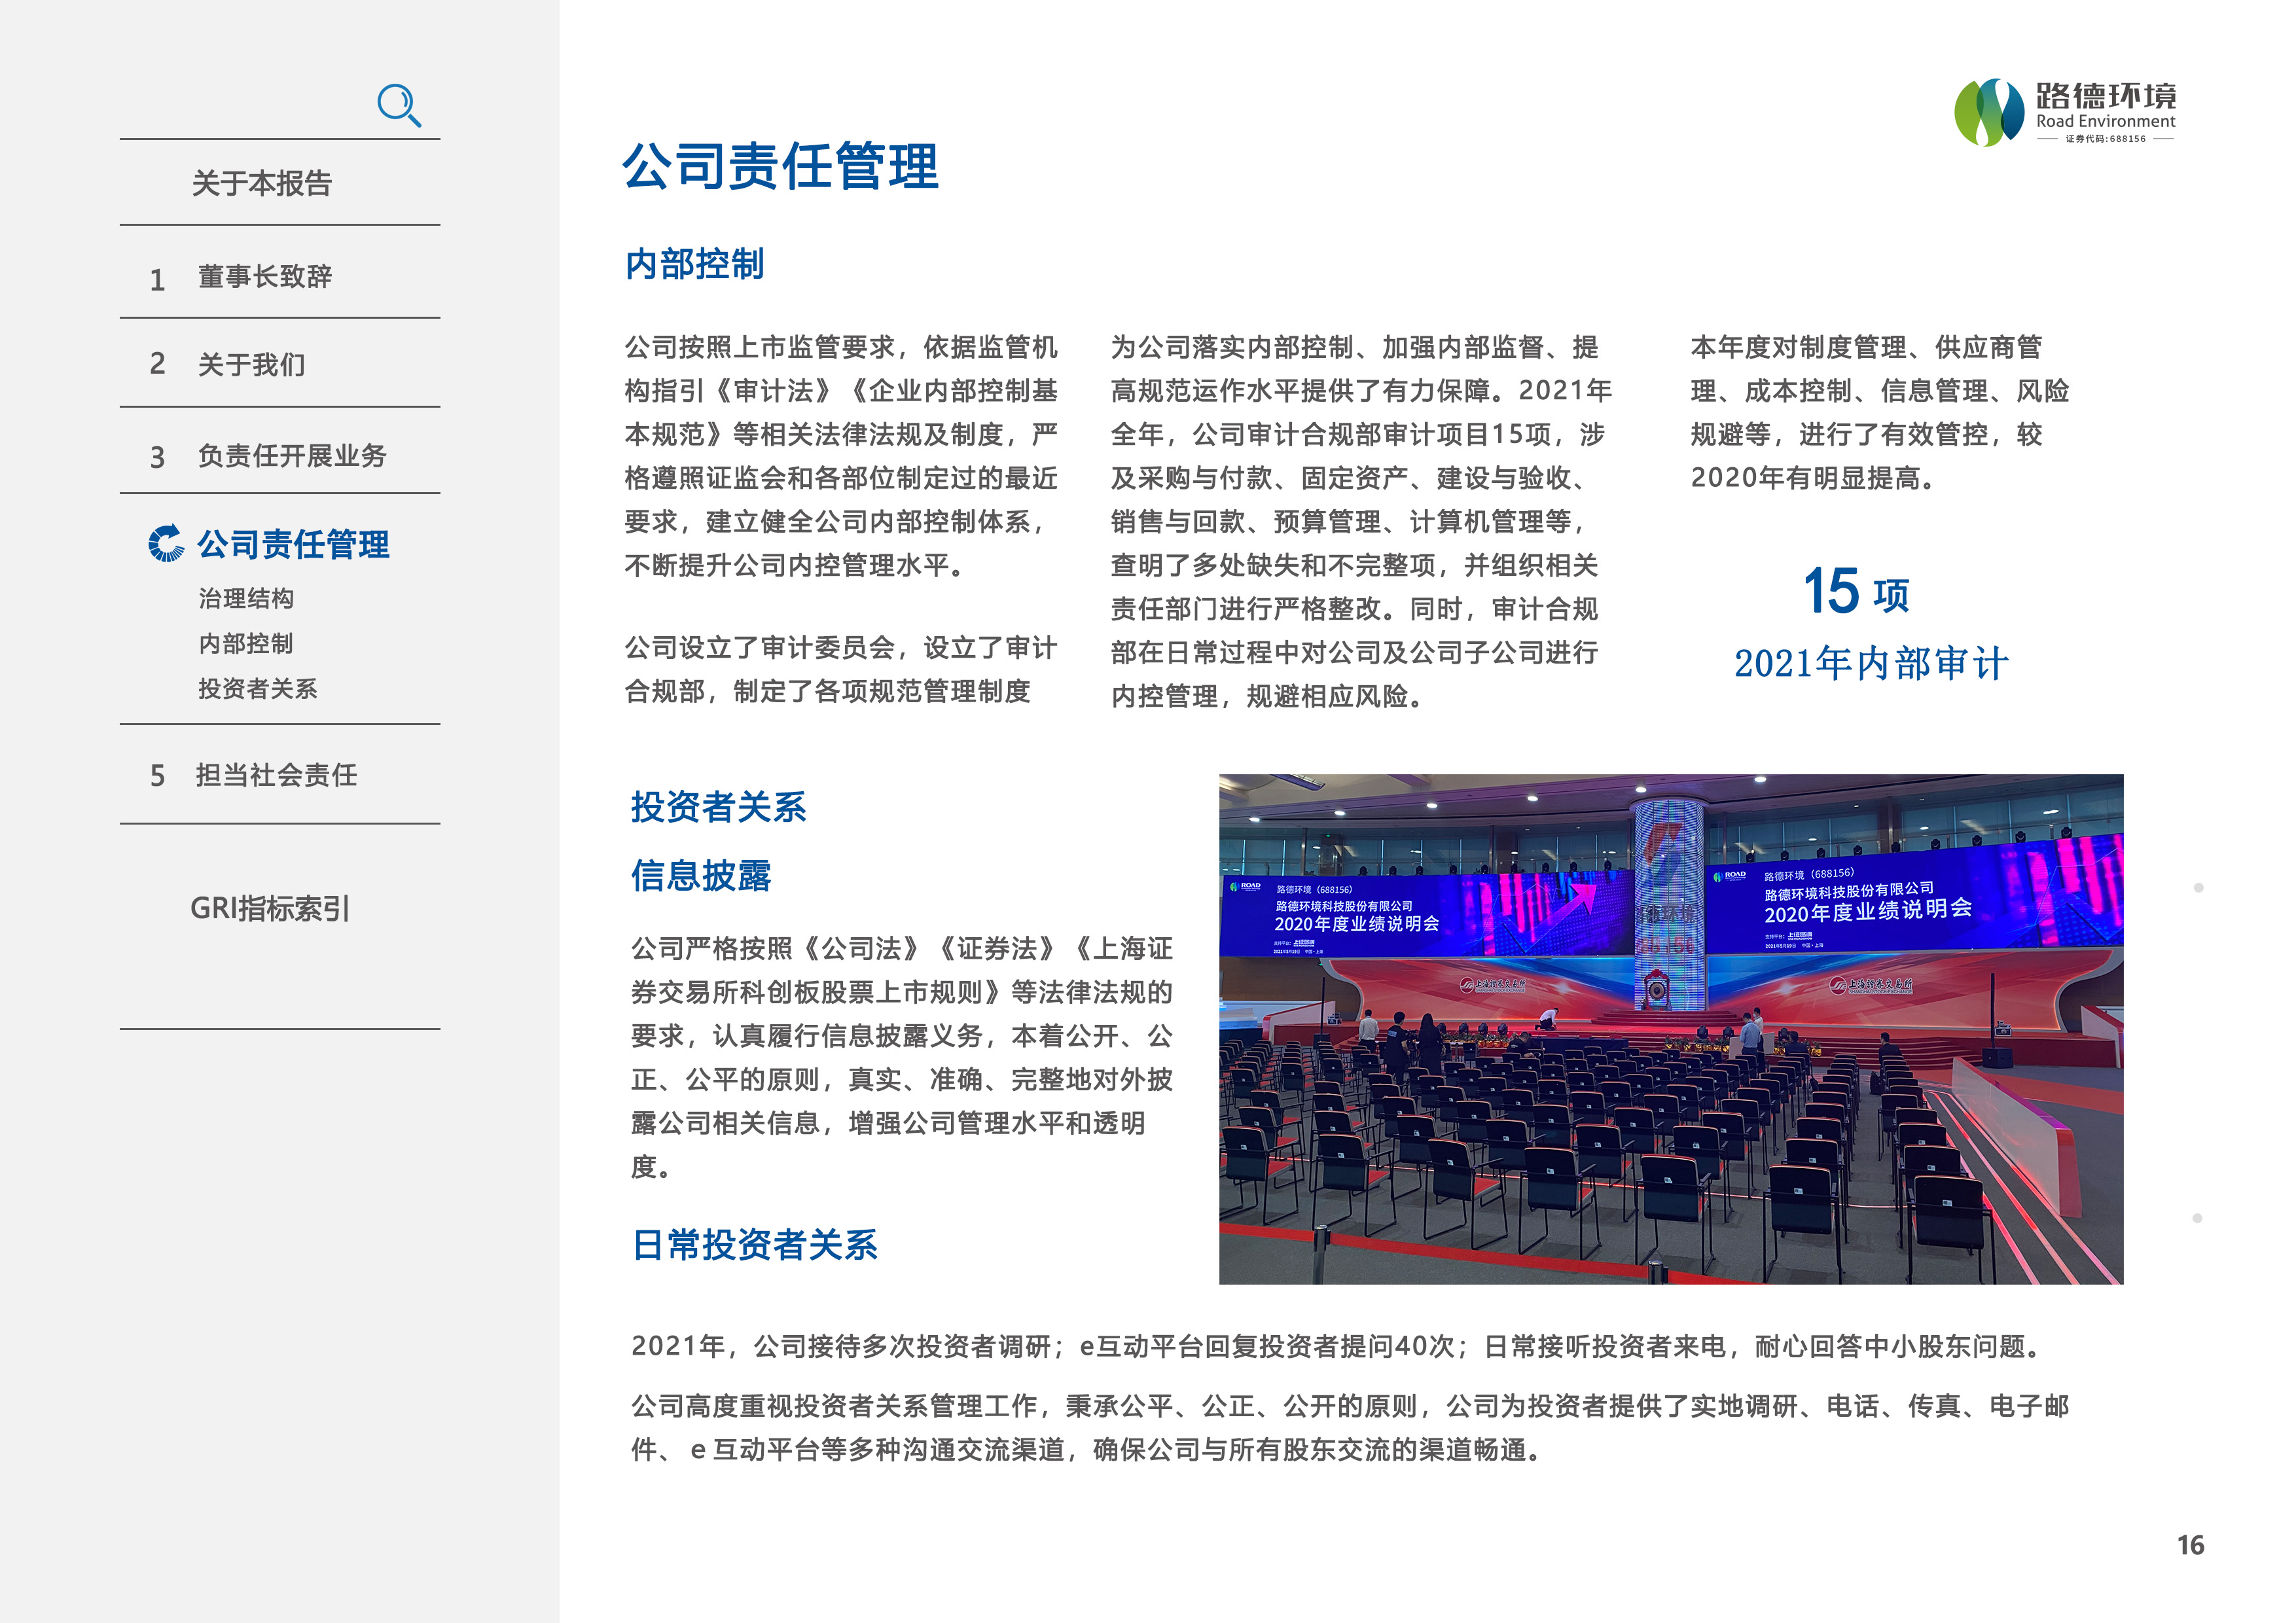This screenshot has width=2296, height=1623.
Task: Click the Road Environment logo
Action: coord(2065,112)
